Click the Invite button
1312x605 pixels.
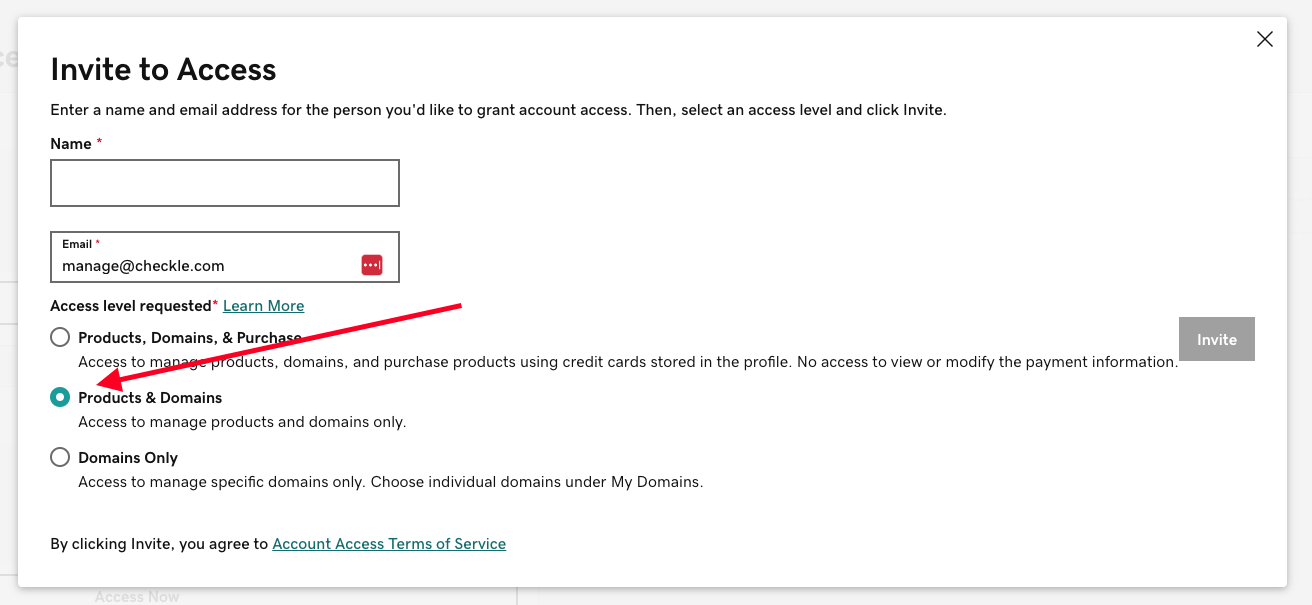pos(1217,339)
